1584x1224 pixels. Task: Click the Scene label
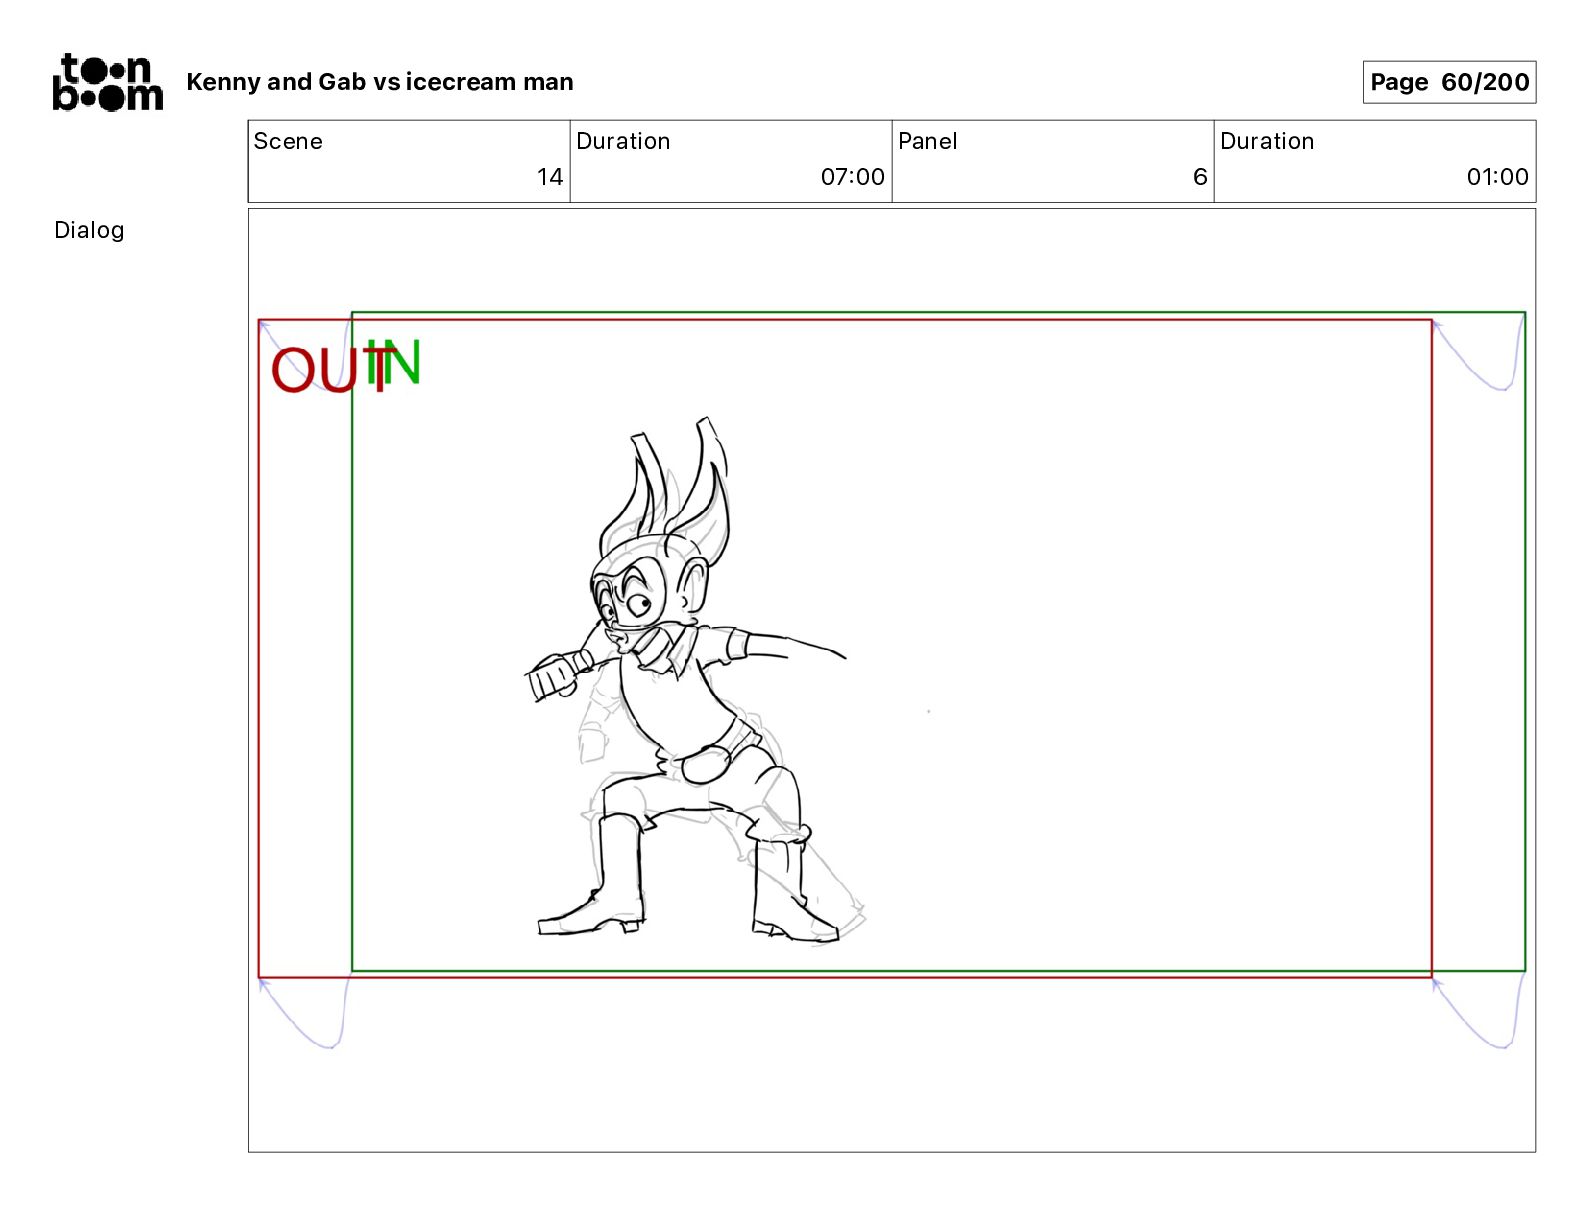click(288, 141)
